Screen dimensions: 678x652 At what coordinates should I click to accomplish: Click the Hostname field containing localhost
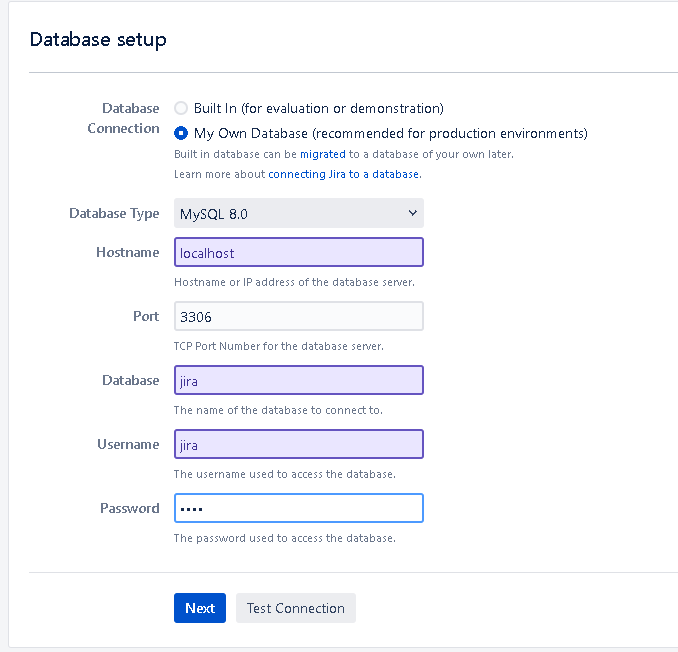pos(298,253)
